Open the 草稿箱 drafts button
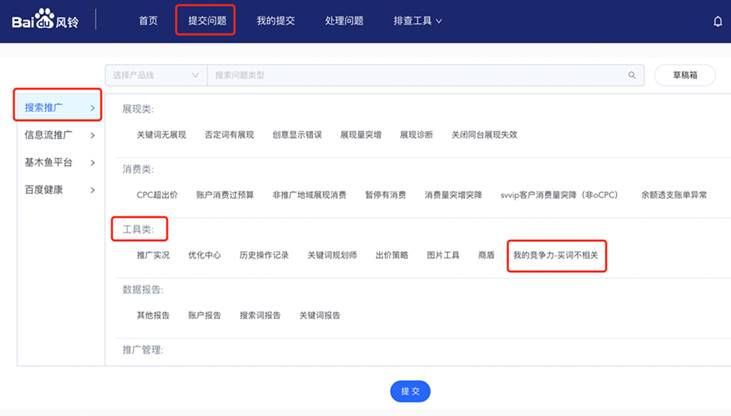This screenshot has height=416, width=731. 685,75
